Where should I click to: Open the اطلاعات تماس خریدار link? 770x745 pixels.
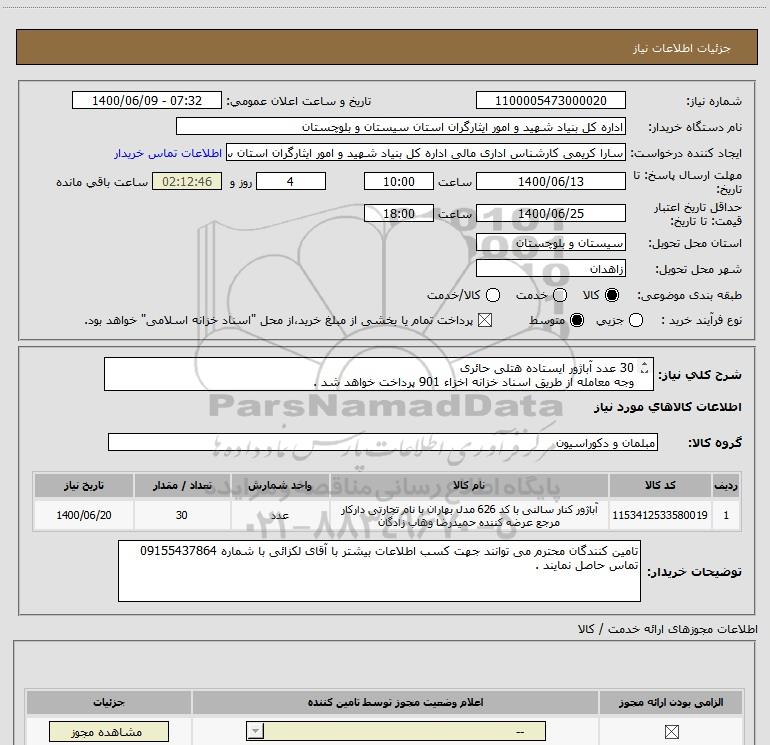coord(168,153)
